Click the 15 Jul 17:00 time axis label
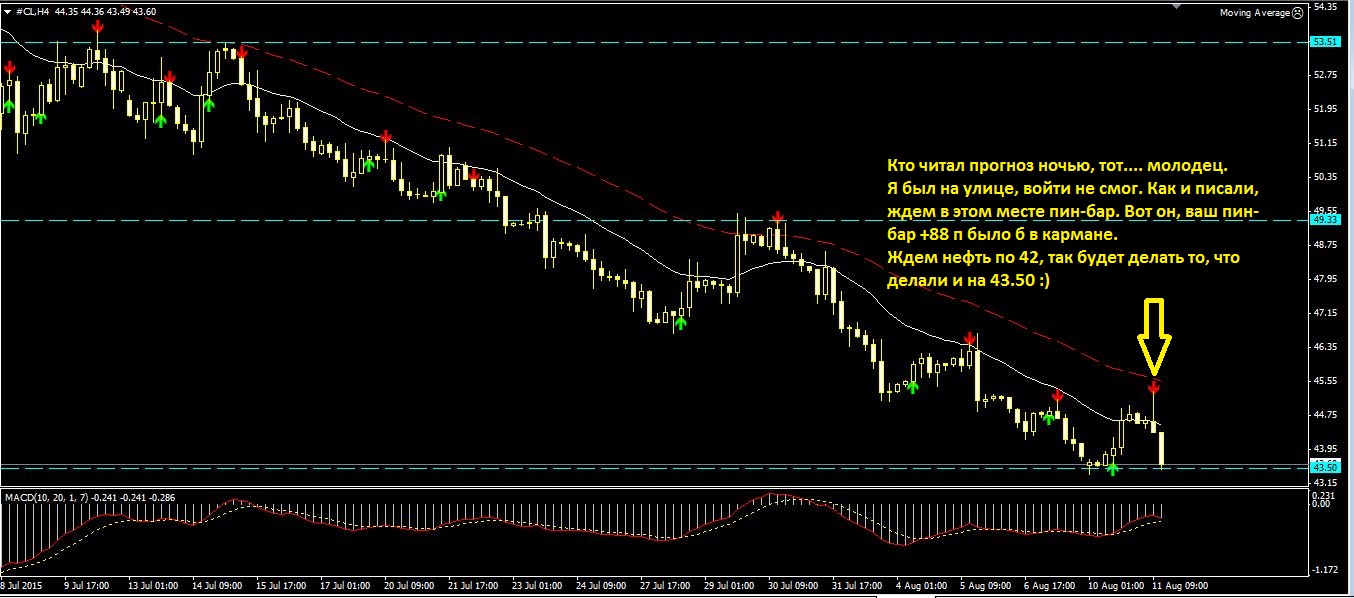 (x=282, y=584)
